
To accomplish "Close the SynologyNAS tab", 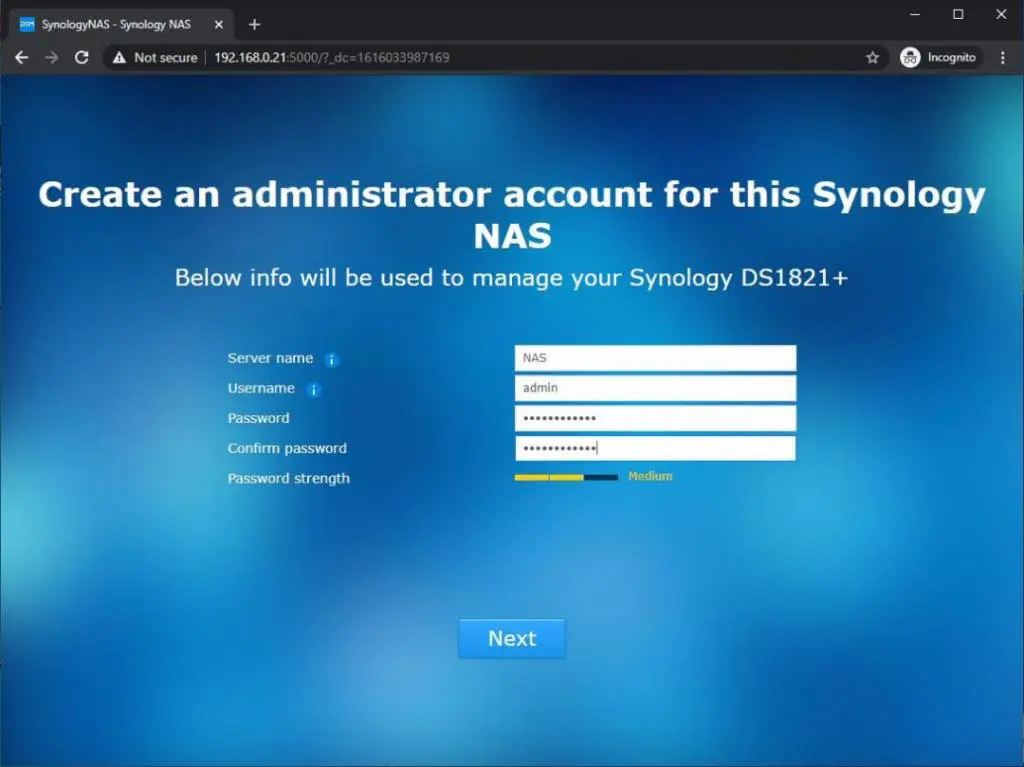I will (x=219, y=24).
